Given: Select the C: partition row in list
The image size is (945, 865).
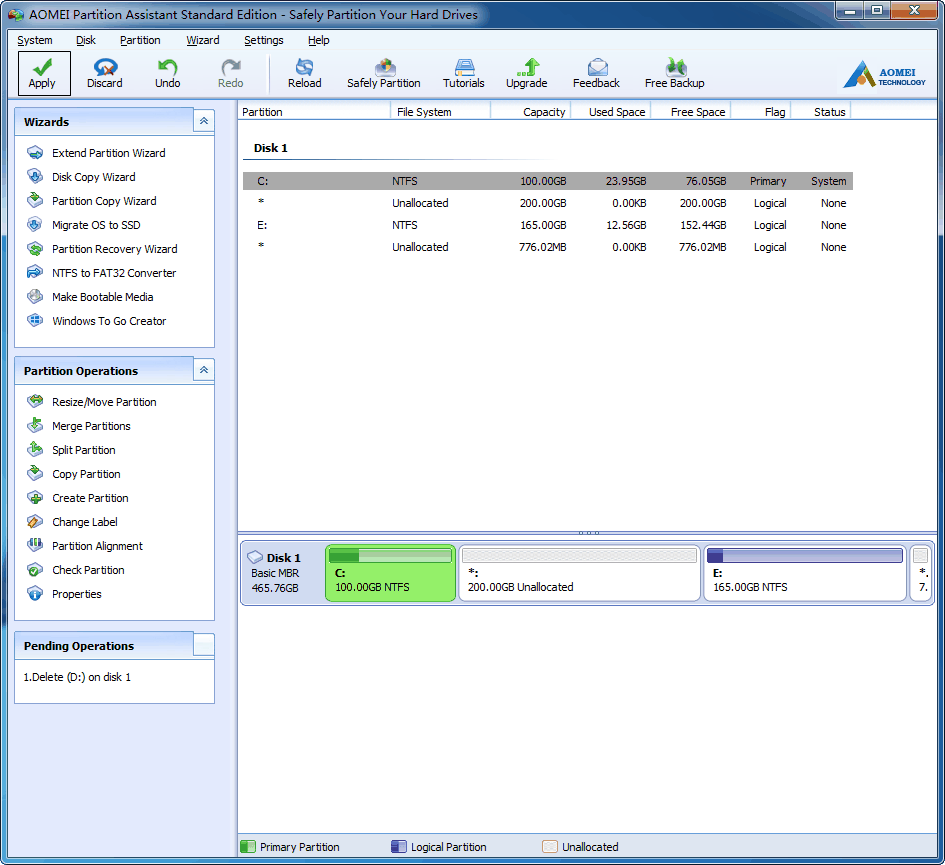Looking at the screenshot, I should pos(548,181).
